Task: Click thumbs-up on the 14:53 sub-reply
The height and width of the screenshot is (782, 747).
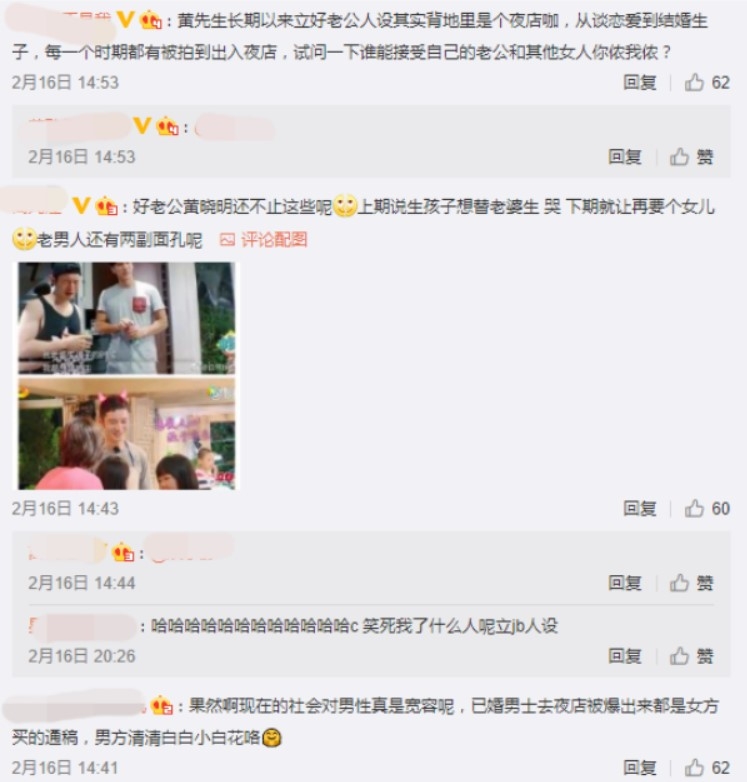Action: click(691, 157)
